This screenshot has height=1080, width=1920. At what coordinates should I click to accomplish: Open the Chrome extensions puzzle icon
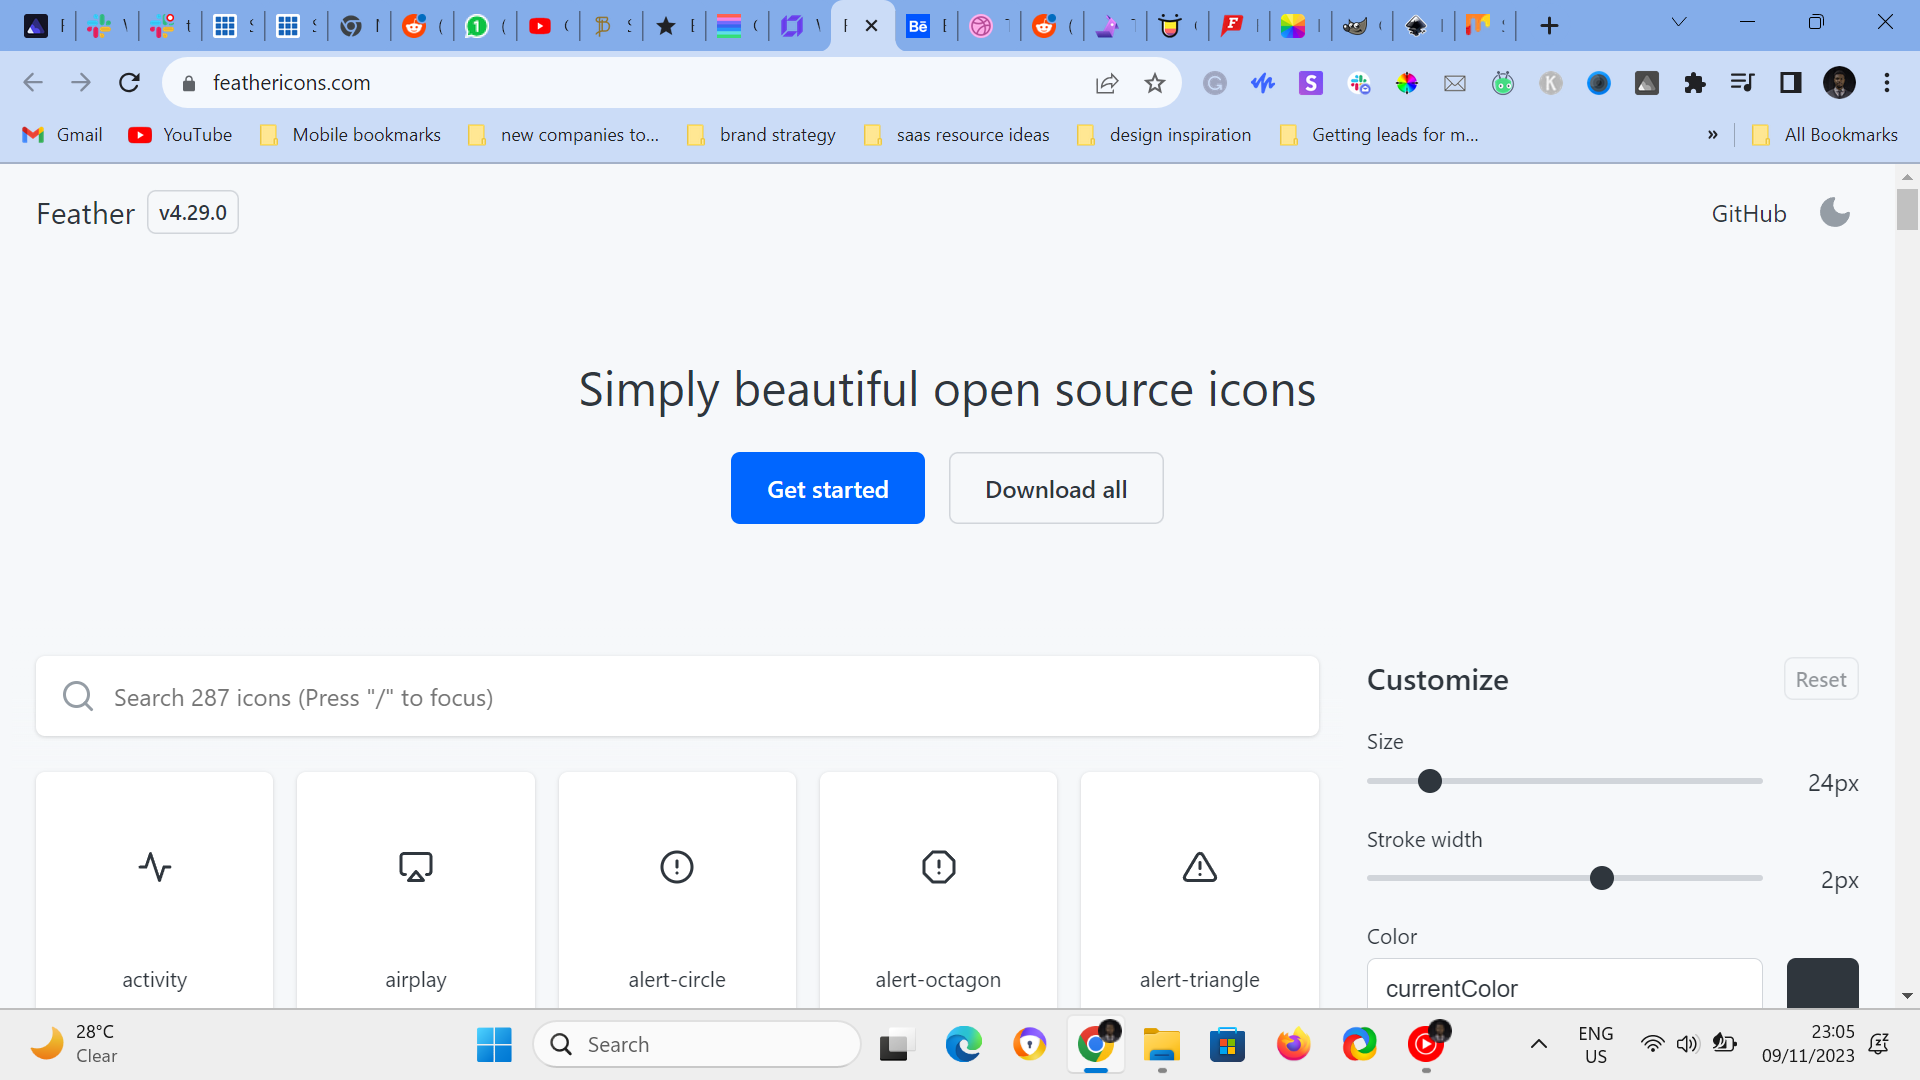1694,83
